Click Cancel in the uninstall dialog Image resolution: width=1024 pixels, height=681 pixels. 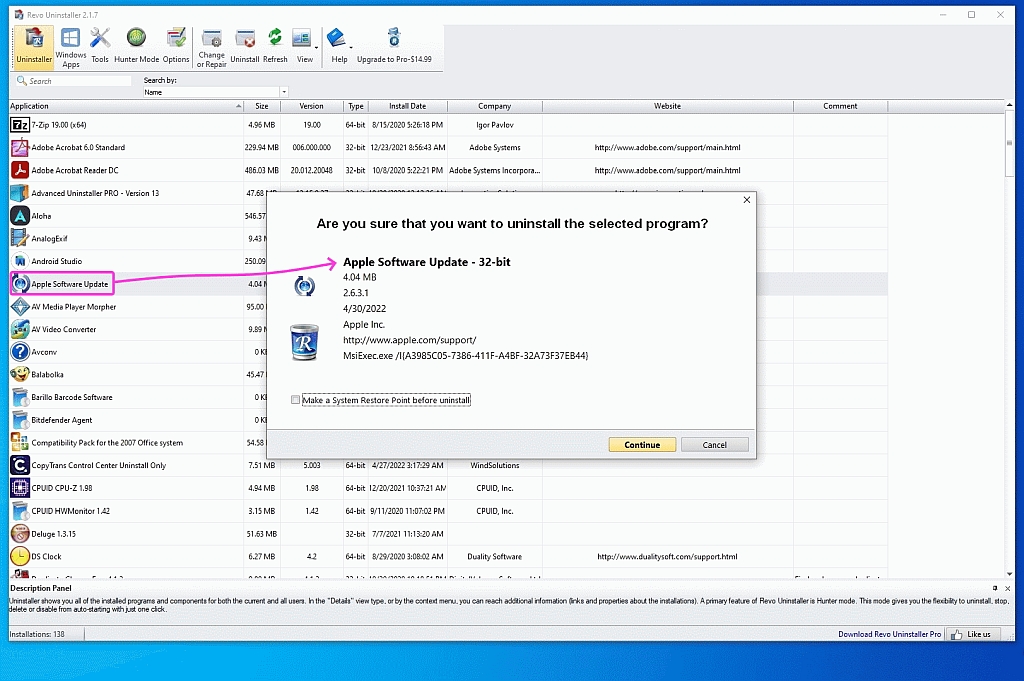click(x=714, y=445)
